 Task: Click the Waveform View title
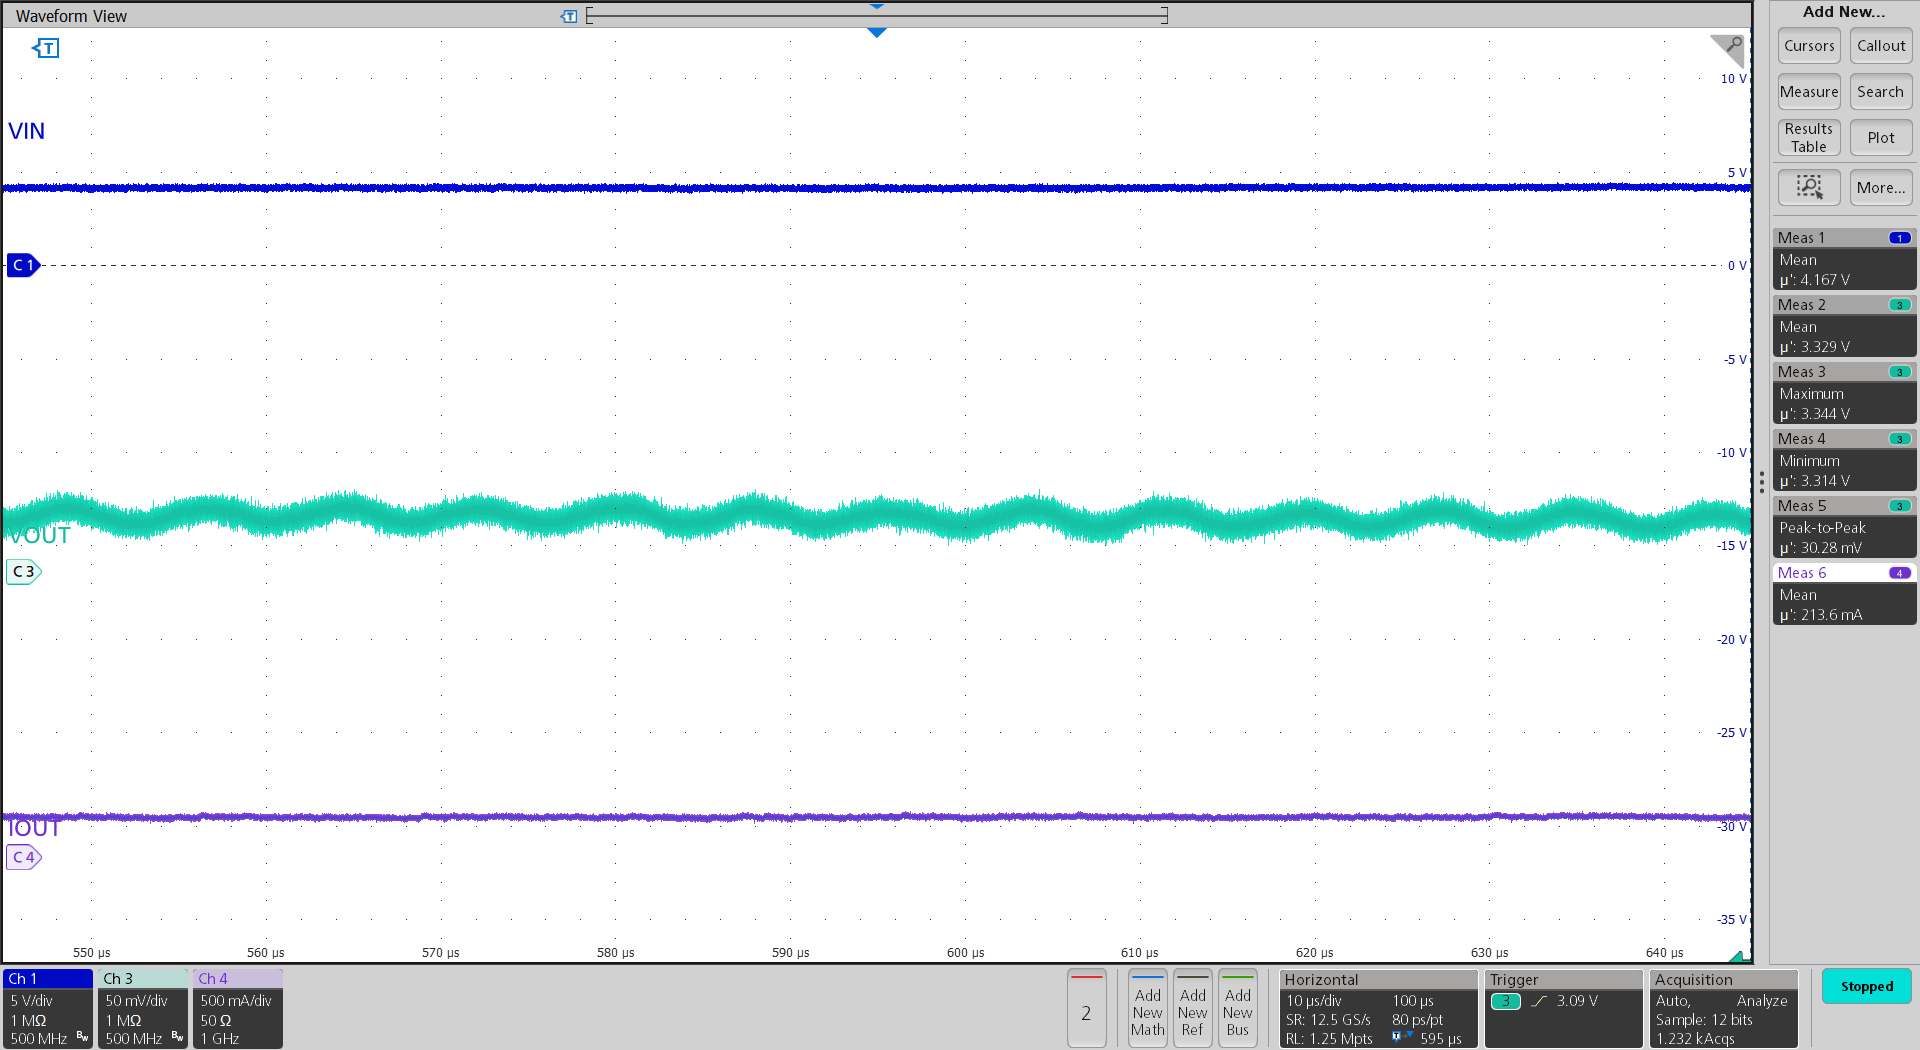coord(71,16)
